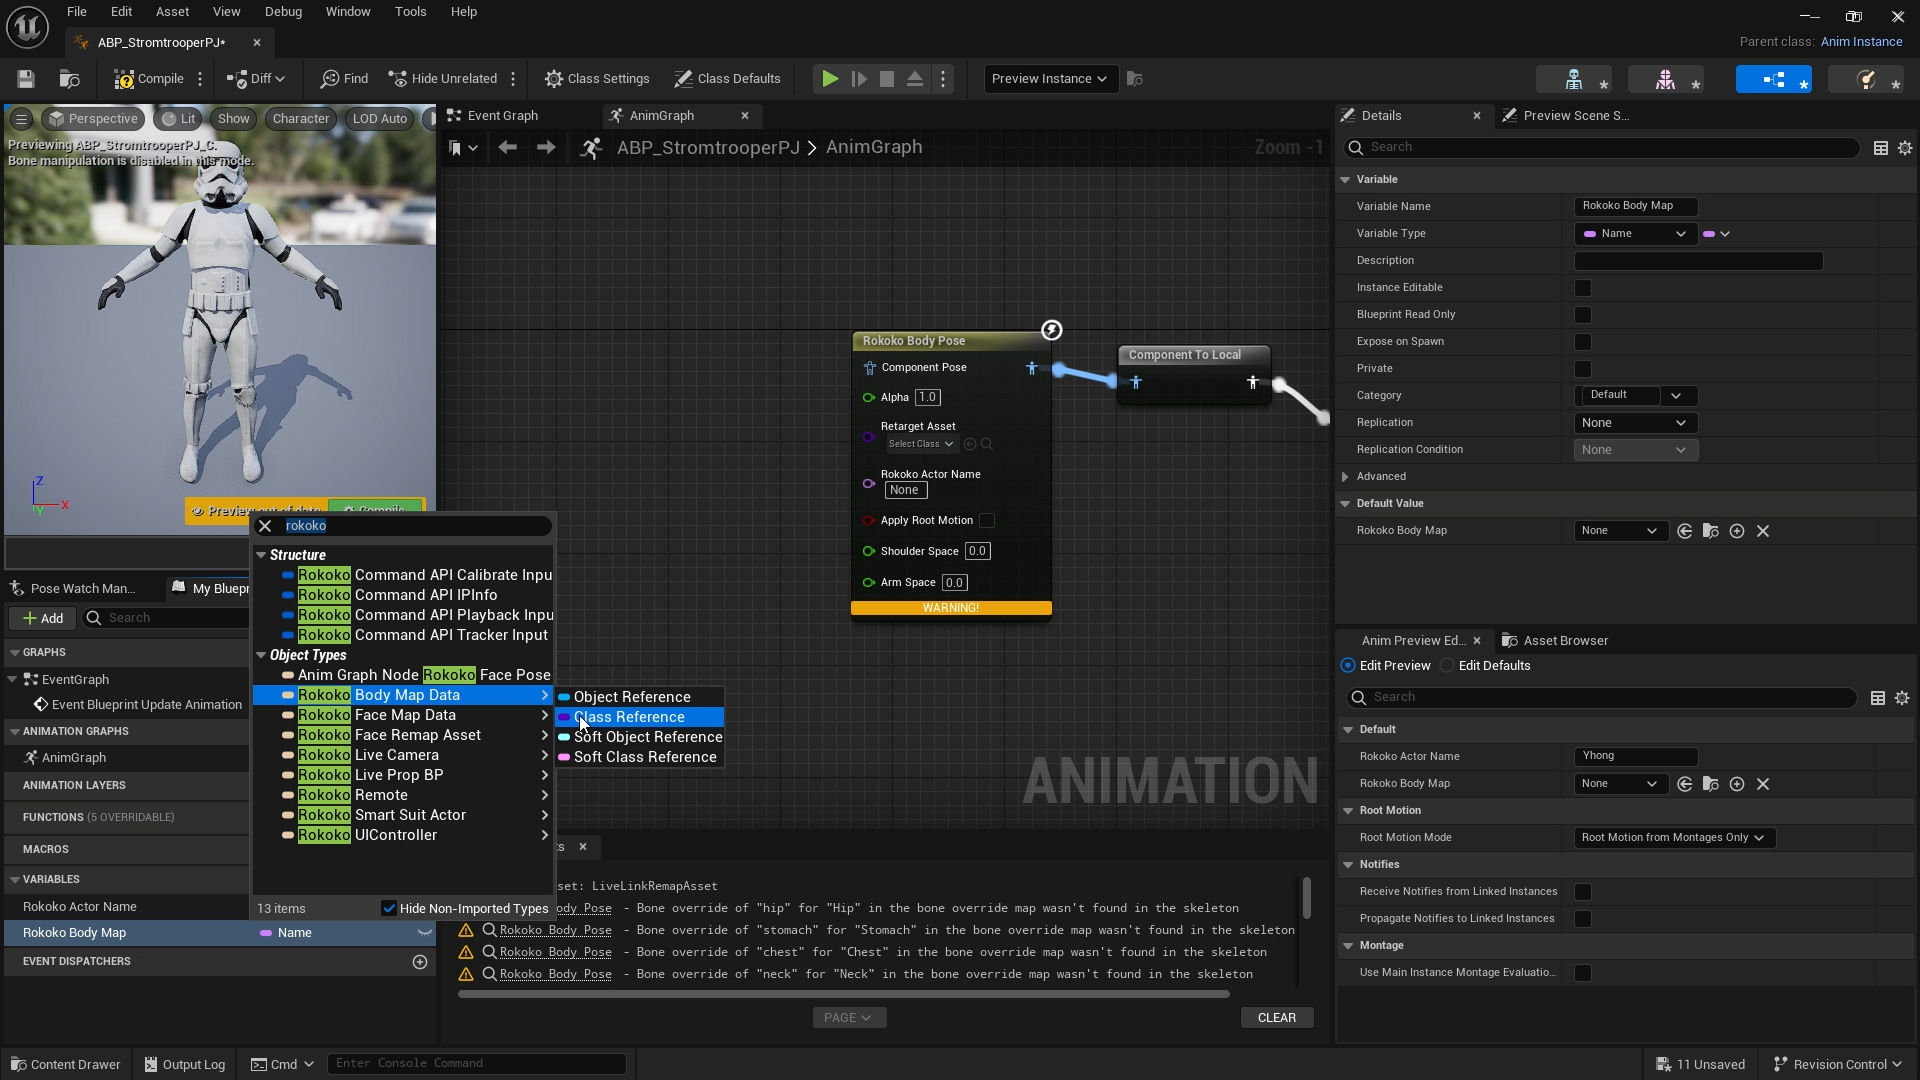Add a new Event Dispatcher with plus icon

point(420,962)
